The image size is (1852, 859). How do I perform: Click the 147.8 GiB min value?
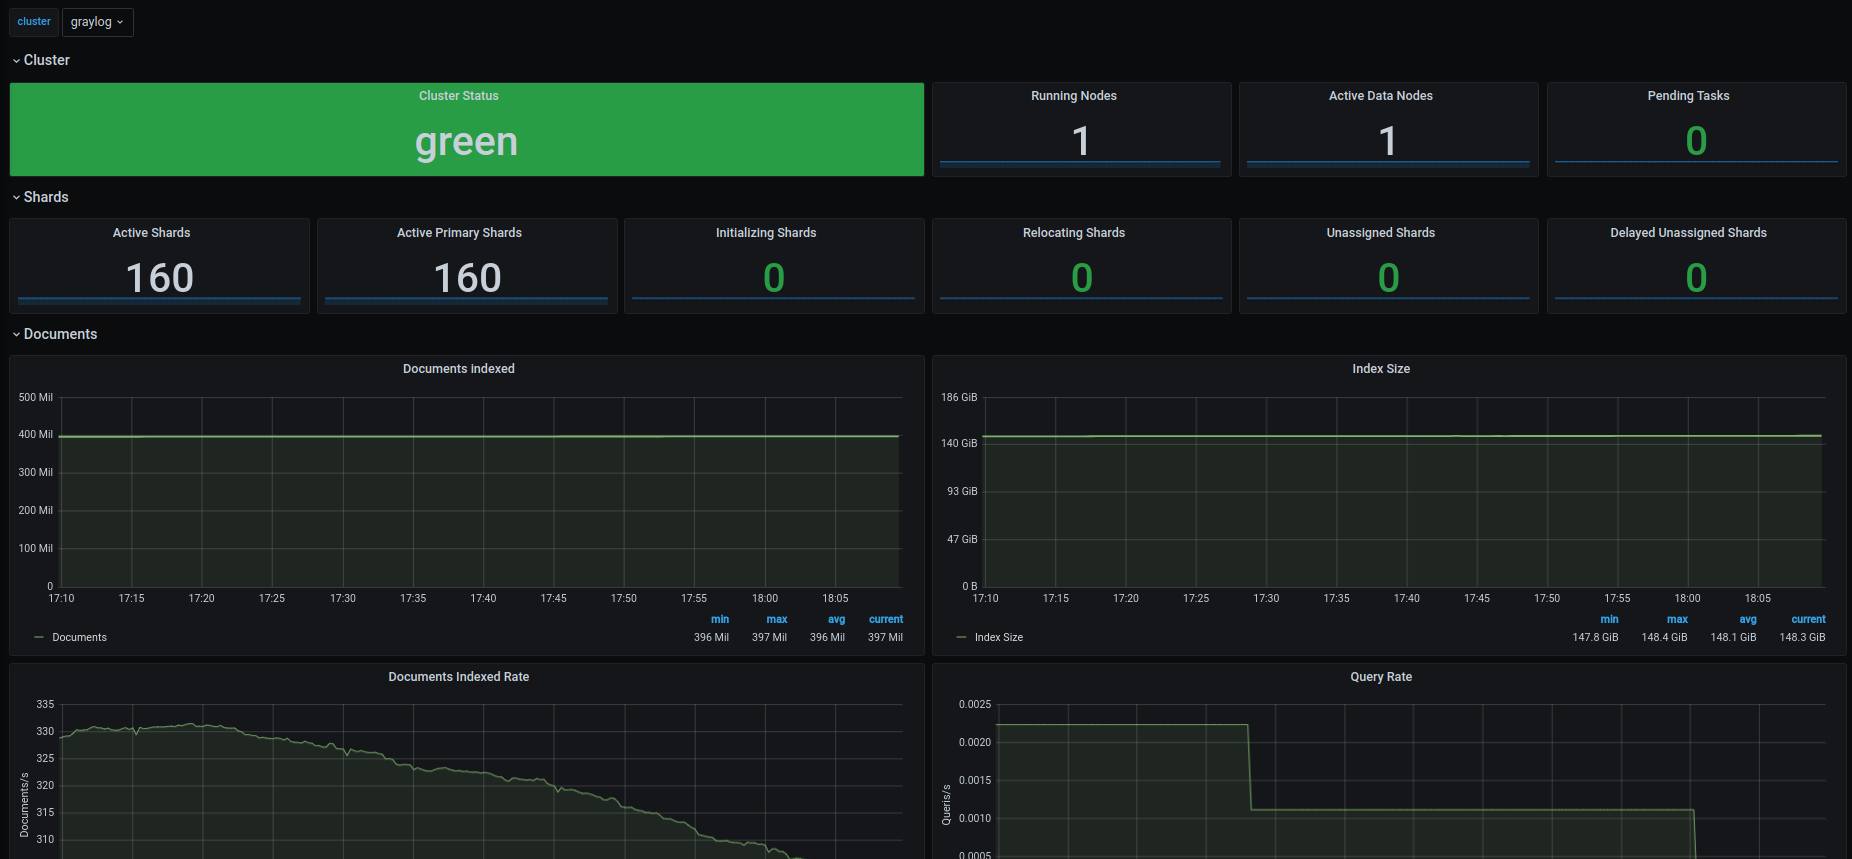point(1595,637)
